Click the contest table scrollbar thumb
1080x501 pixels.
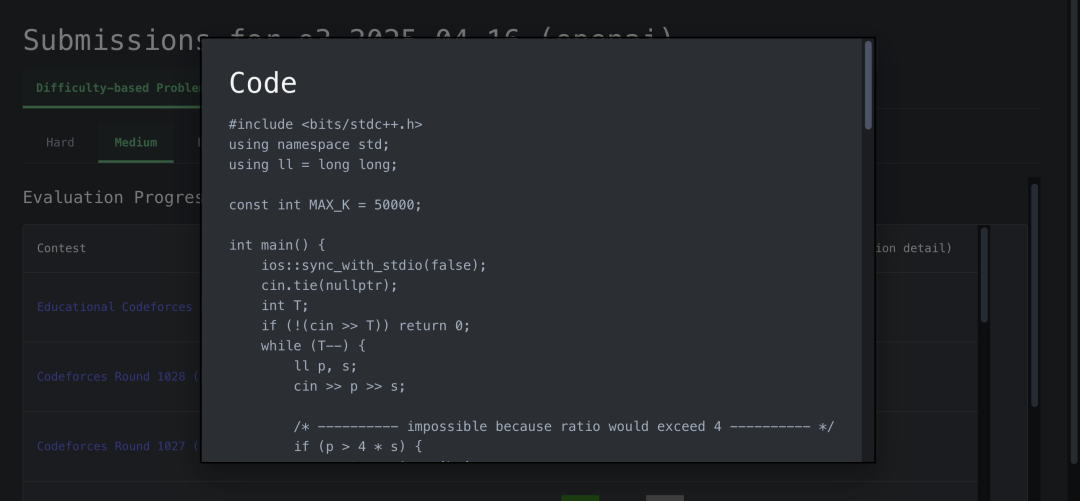984,276
